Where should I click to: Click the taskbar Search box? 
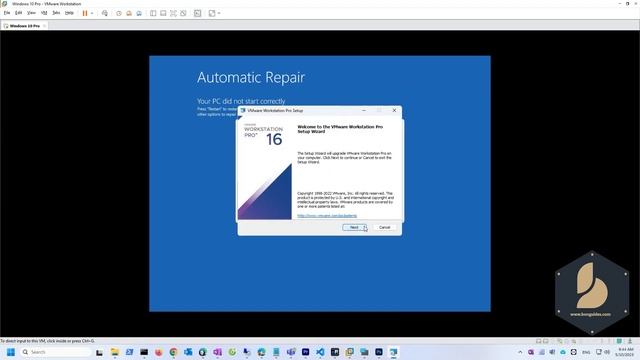(x=56, y=352)
